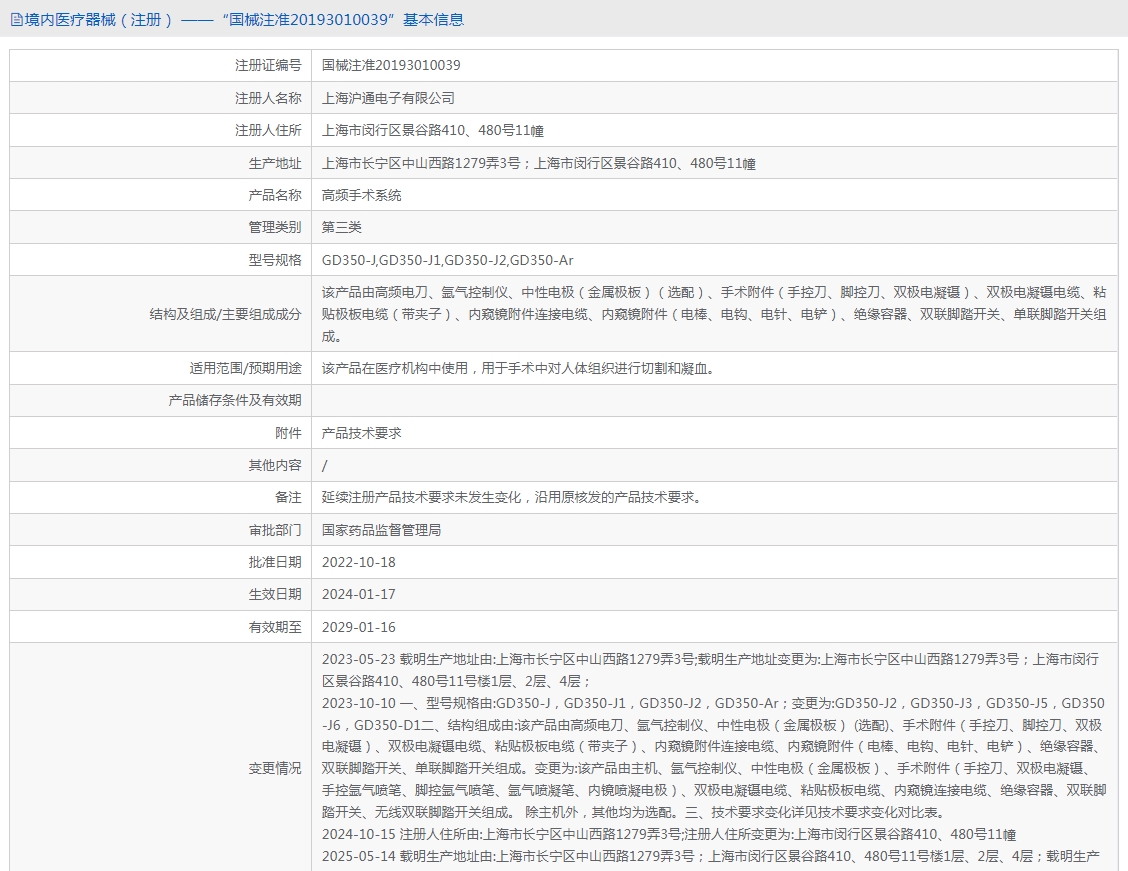Select the expiry date 2029-01-16

(x=358, y=627)
